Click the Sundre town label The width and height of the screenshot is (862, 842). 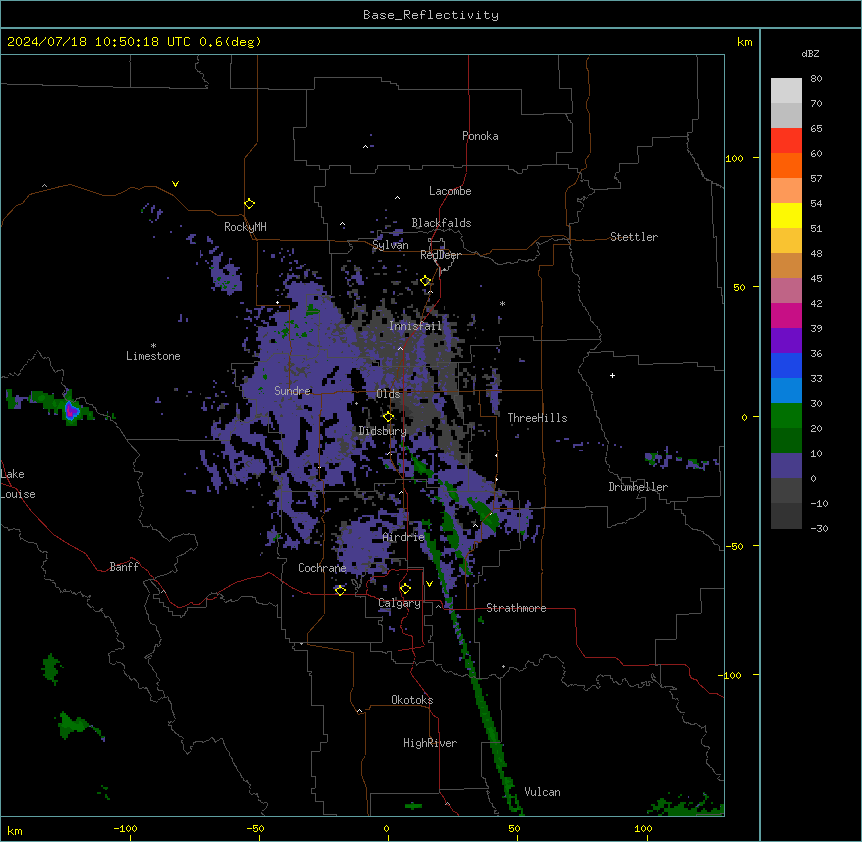click(x=292, y=391)
